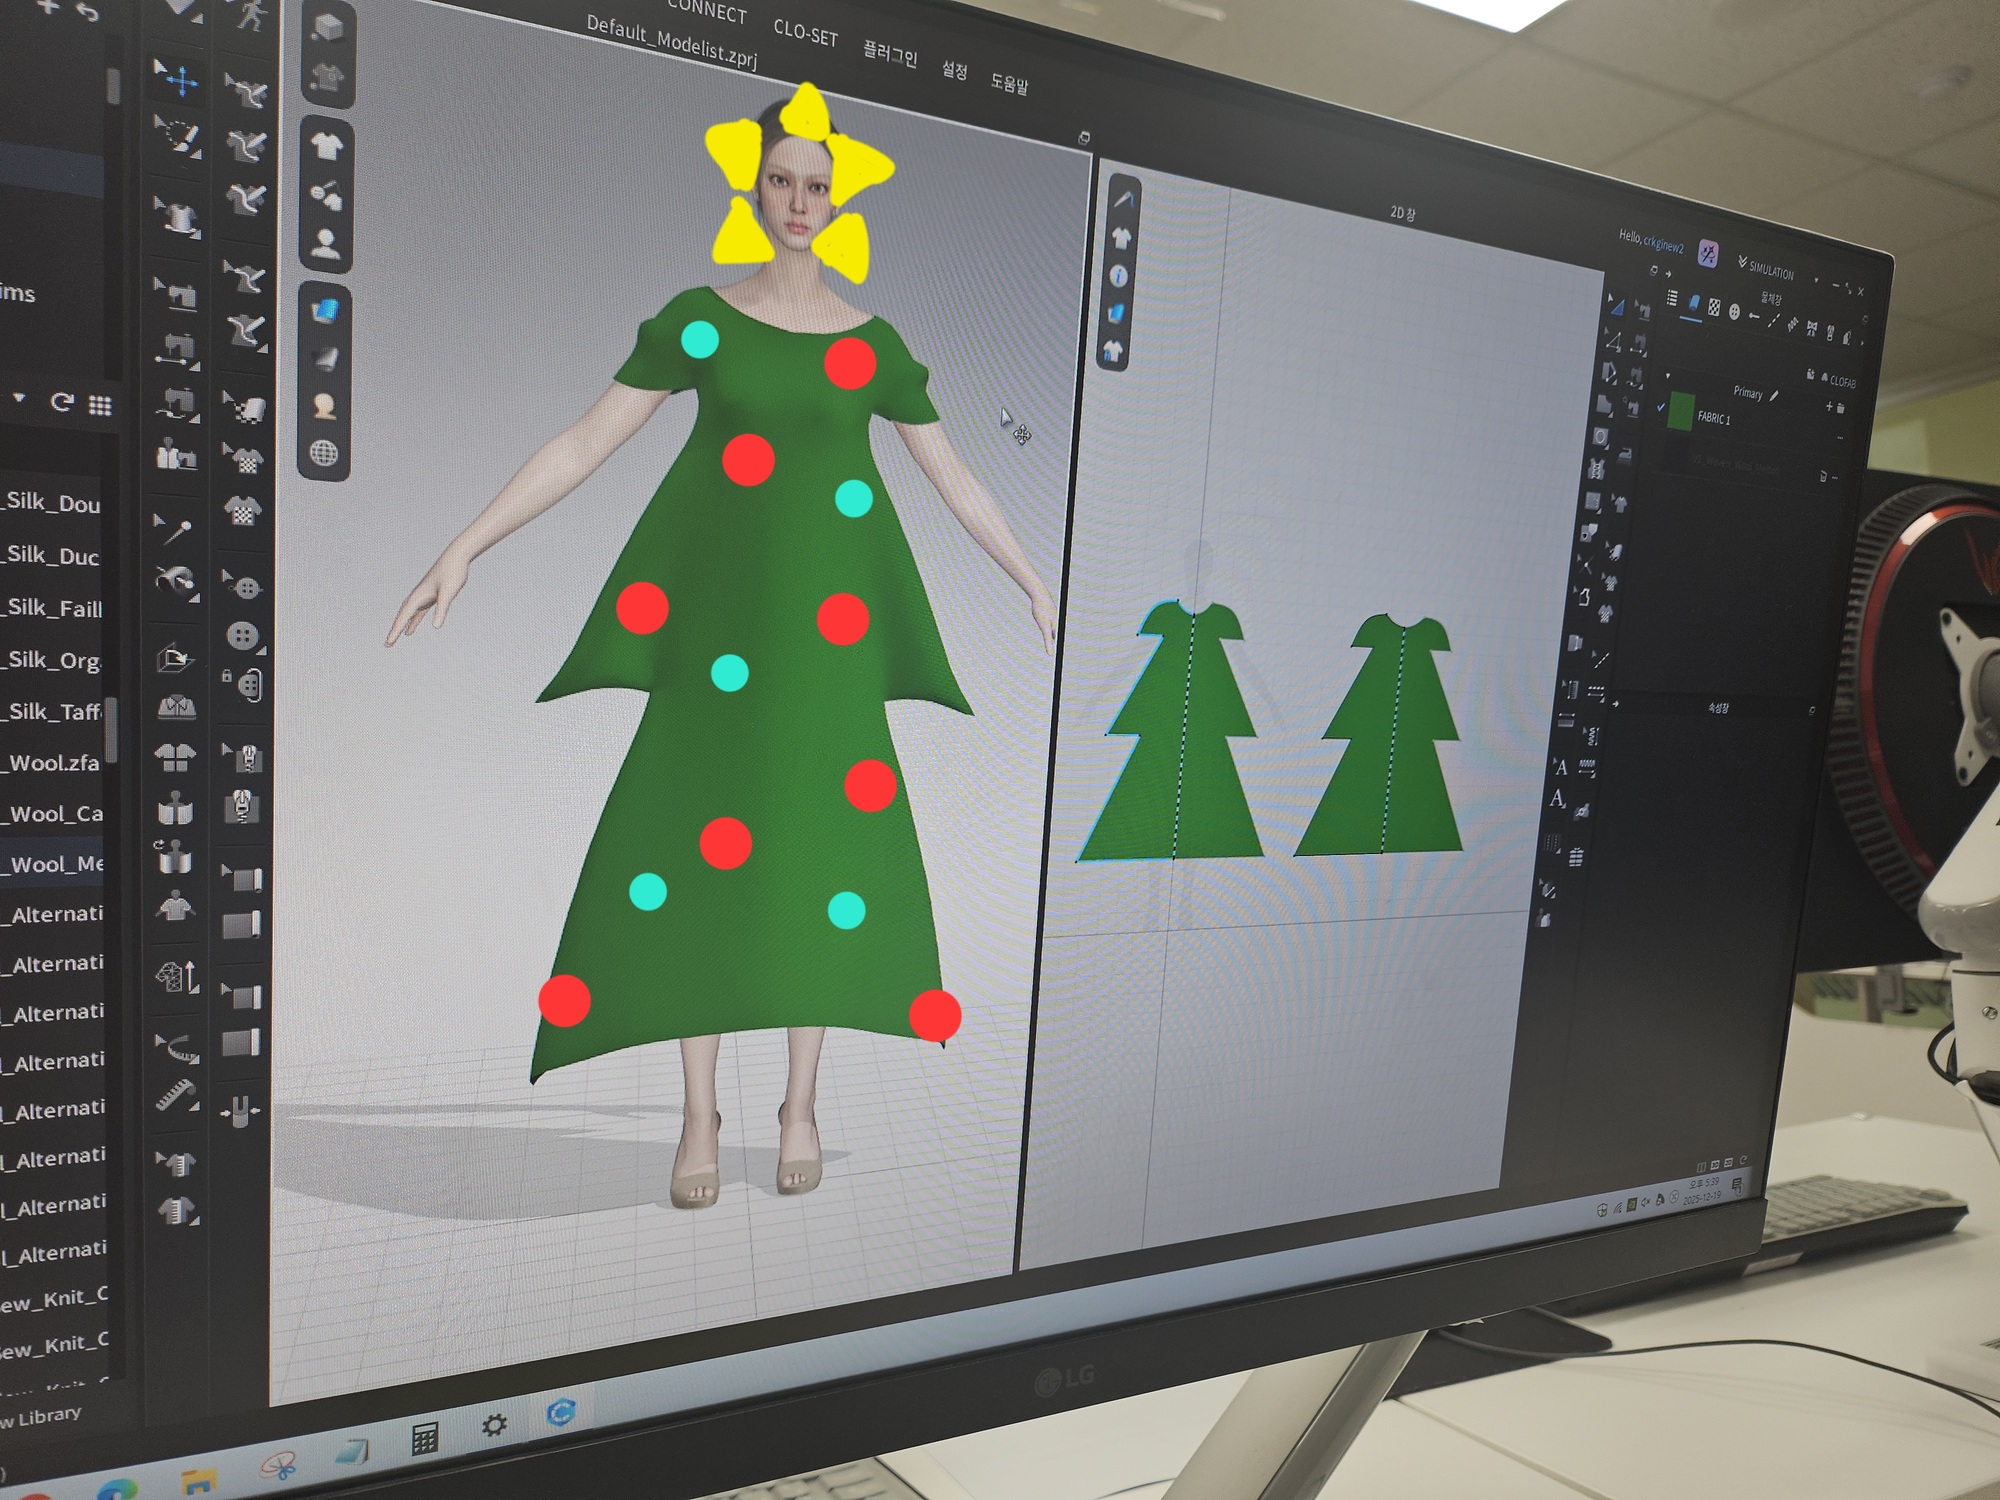
Task: Open the CLO-SET menu
Action: tap(805, 34)
